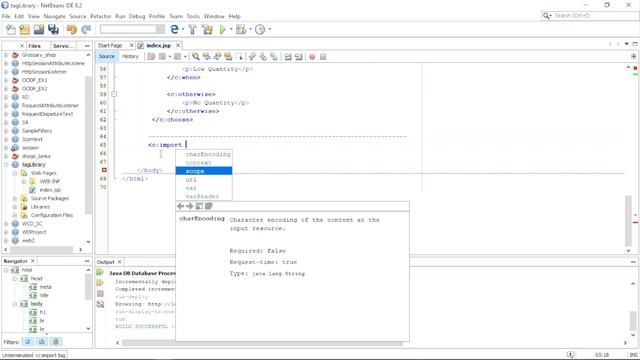Click the browser selection icon in toolbar
640x360 pixels.
174,29
